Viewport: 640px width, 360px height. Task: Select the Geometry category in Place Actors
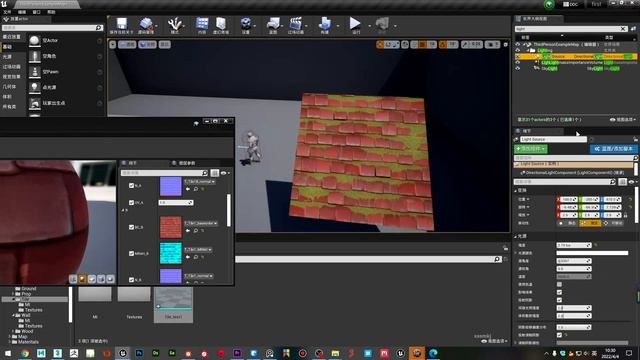9,87
